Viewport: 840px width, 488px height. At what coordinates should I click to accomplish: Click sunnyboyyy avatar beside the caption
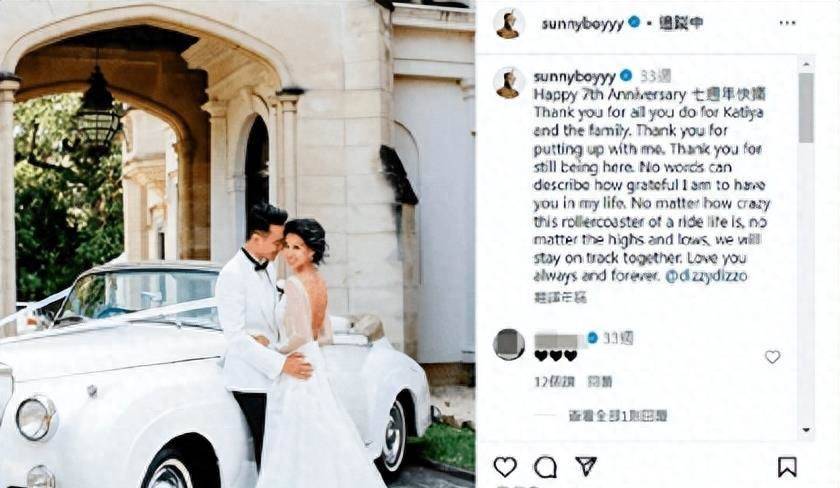coord(507,83)
